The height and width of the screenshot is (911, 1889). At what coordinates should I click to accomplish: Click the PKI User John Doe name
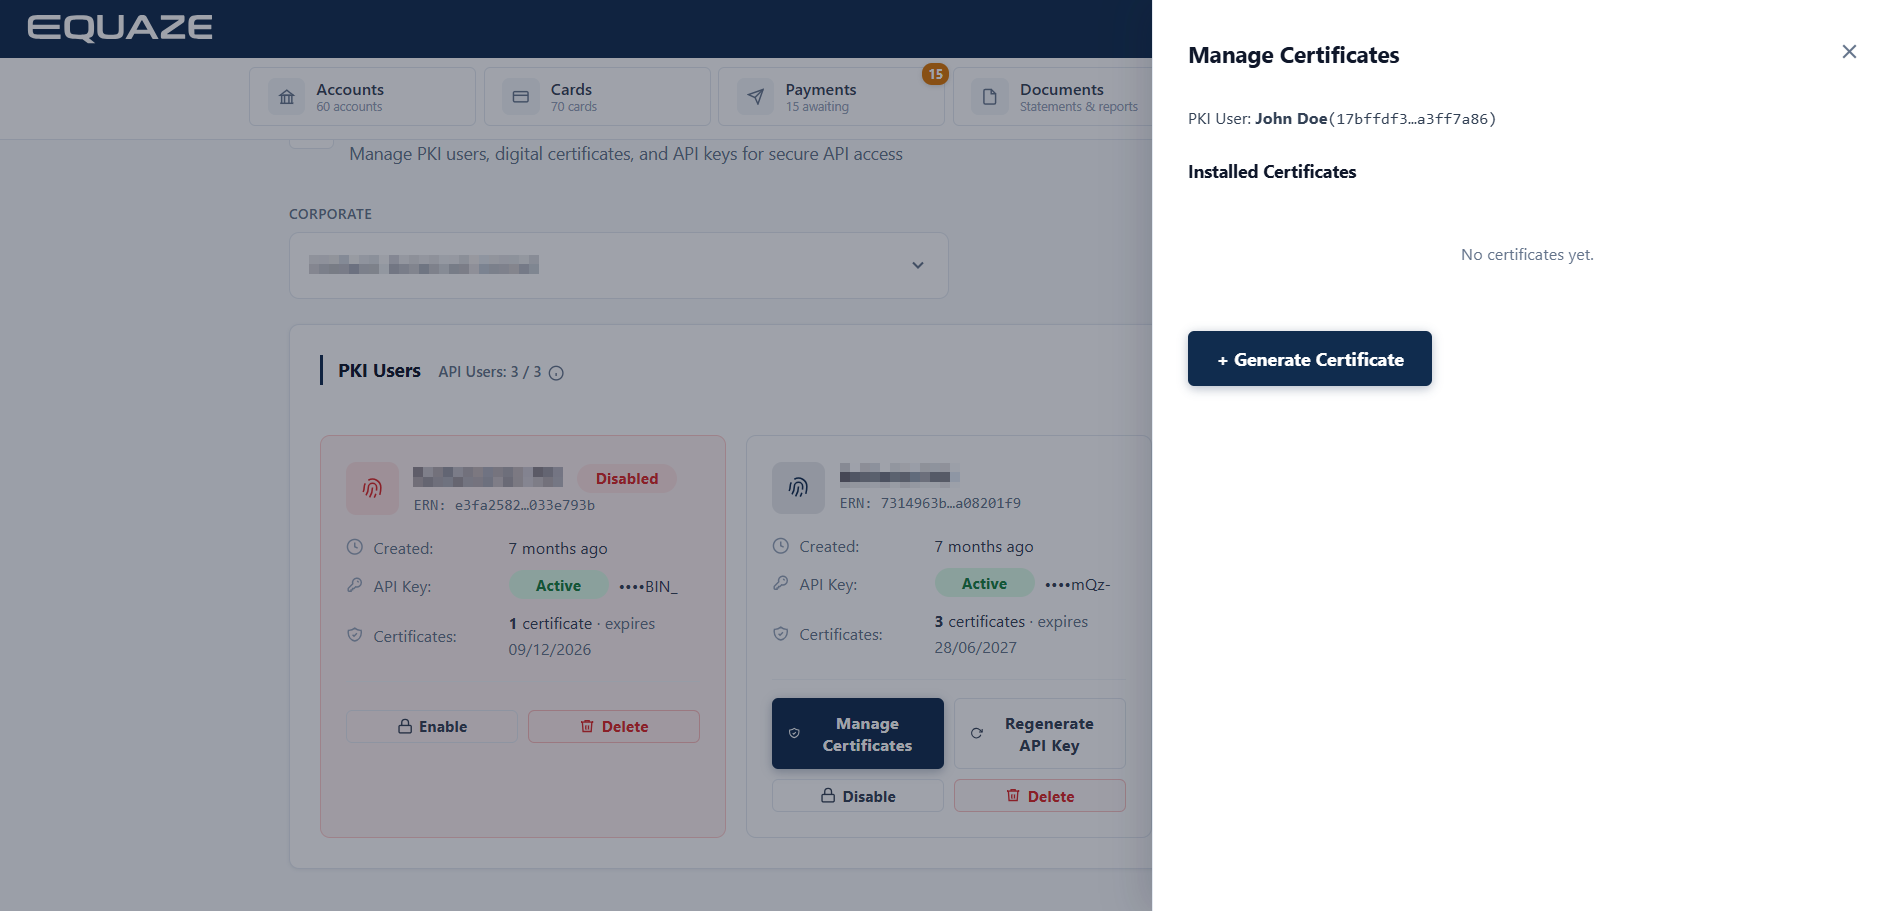tap(1291, 119)
